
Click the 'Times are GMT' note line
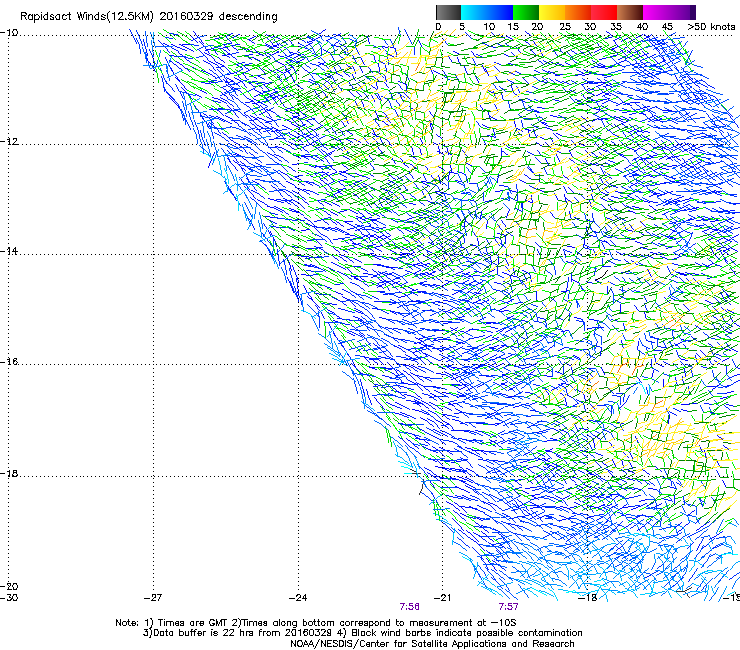coord(316,623)
